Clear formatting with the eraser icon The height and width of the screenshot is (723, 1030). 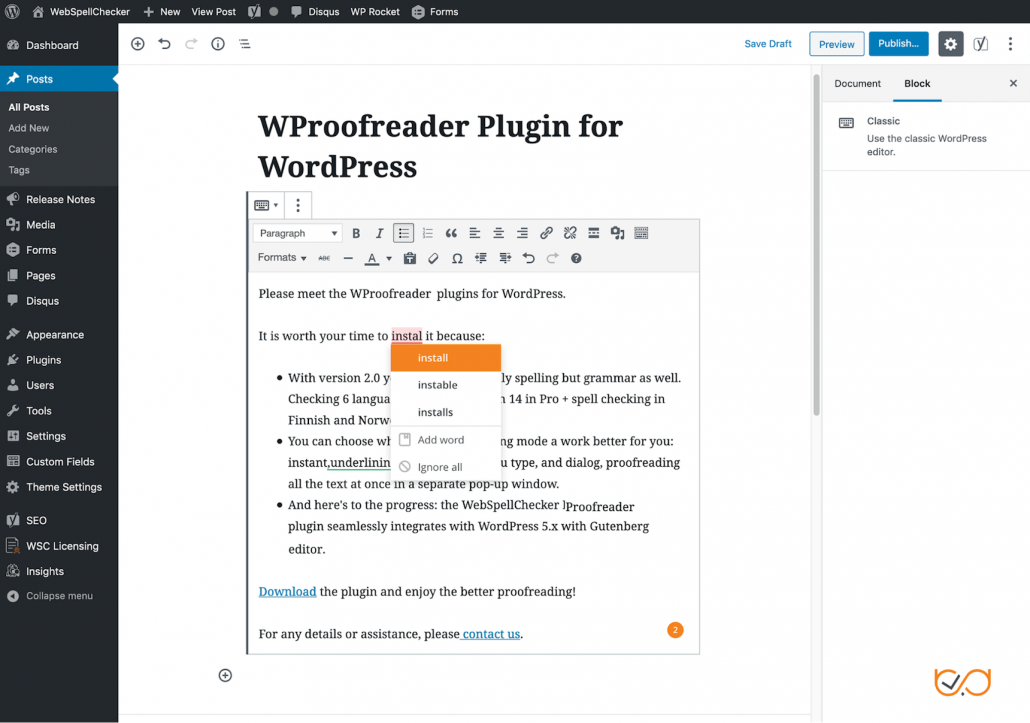pos(432,258)
